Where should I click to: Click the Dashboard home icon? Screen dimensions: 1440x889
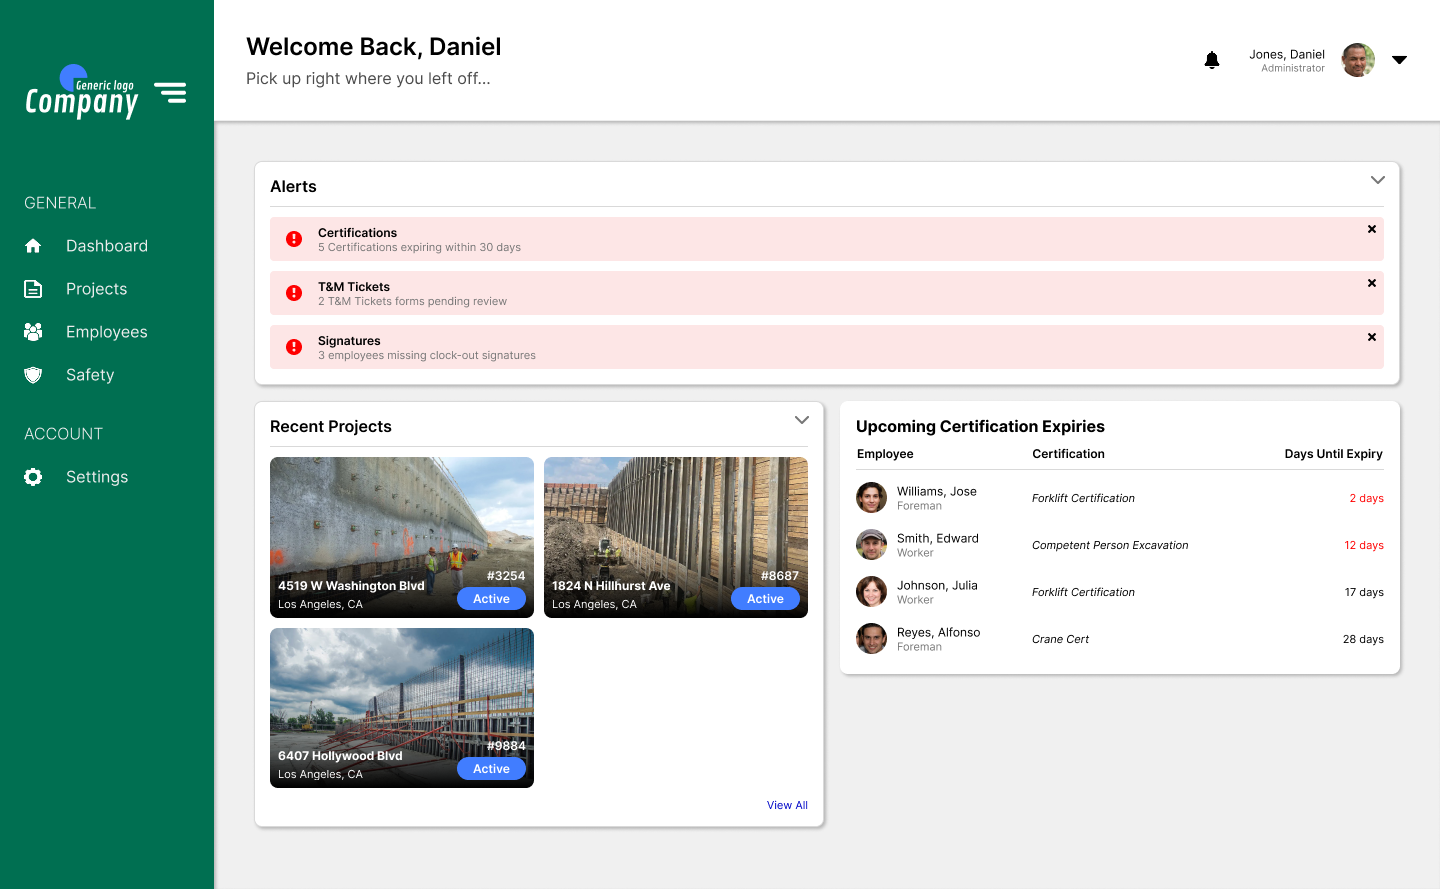33,246
